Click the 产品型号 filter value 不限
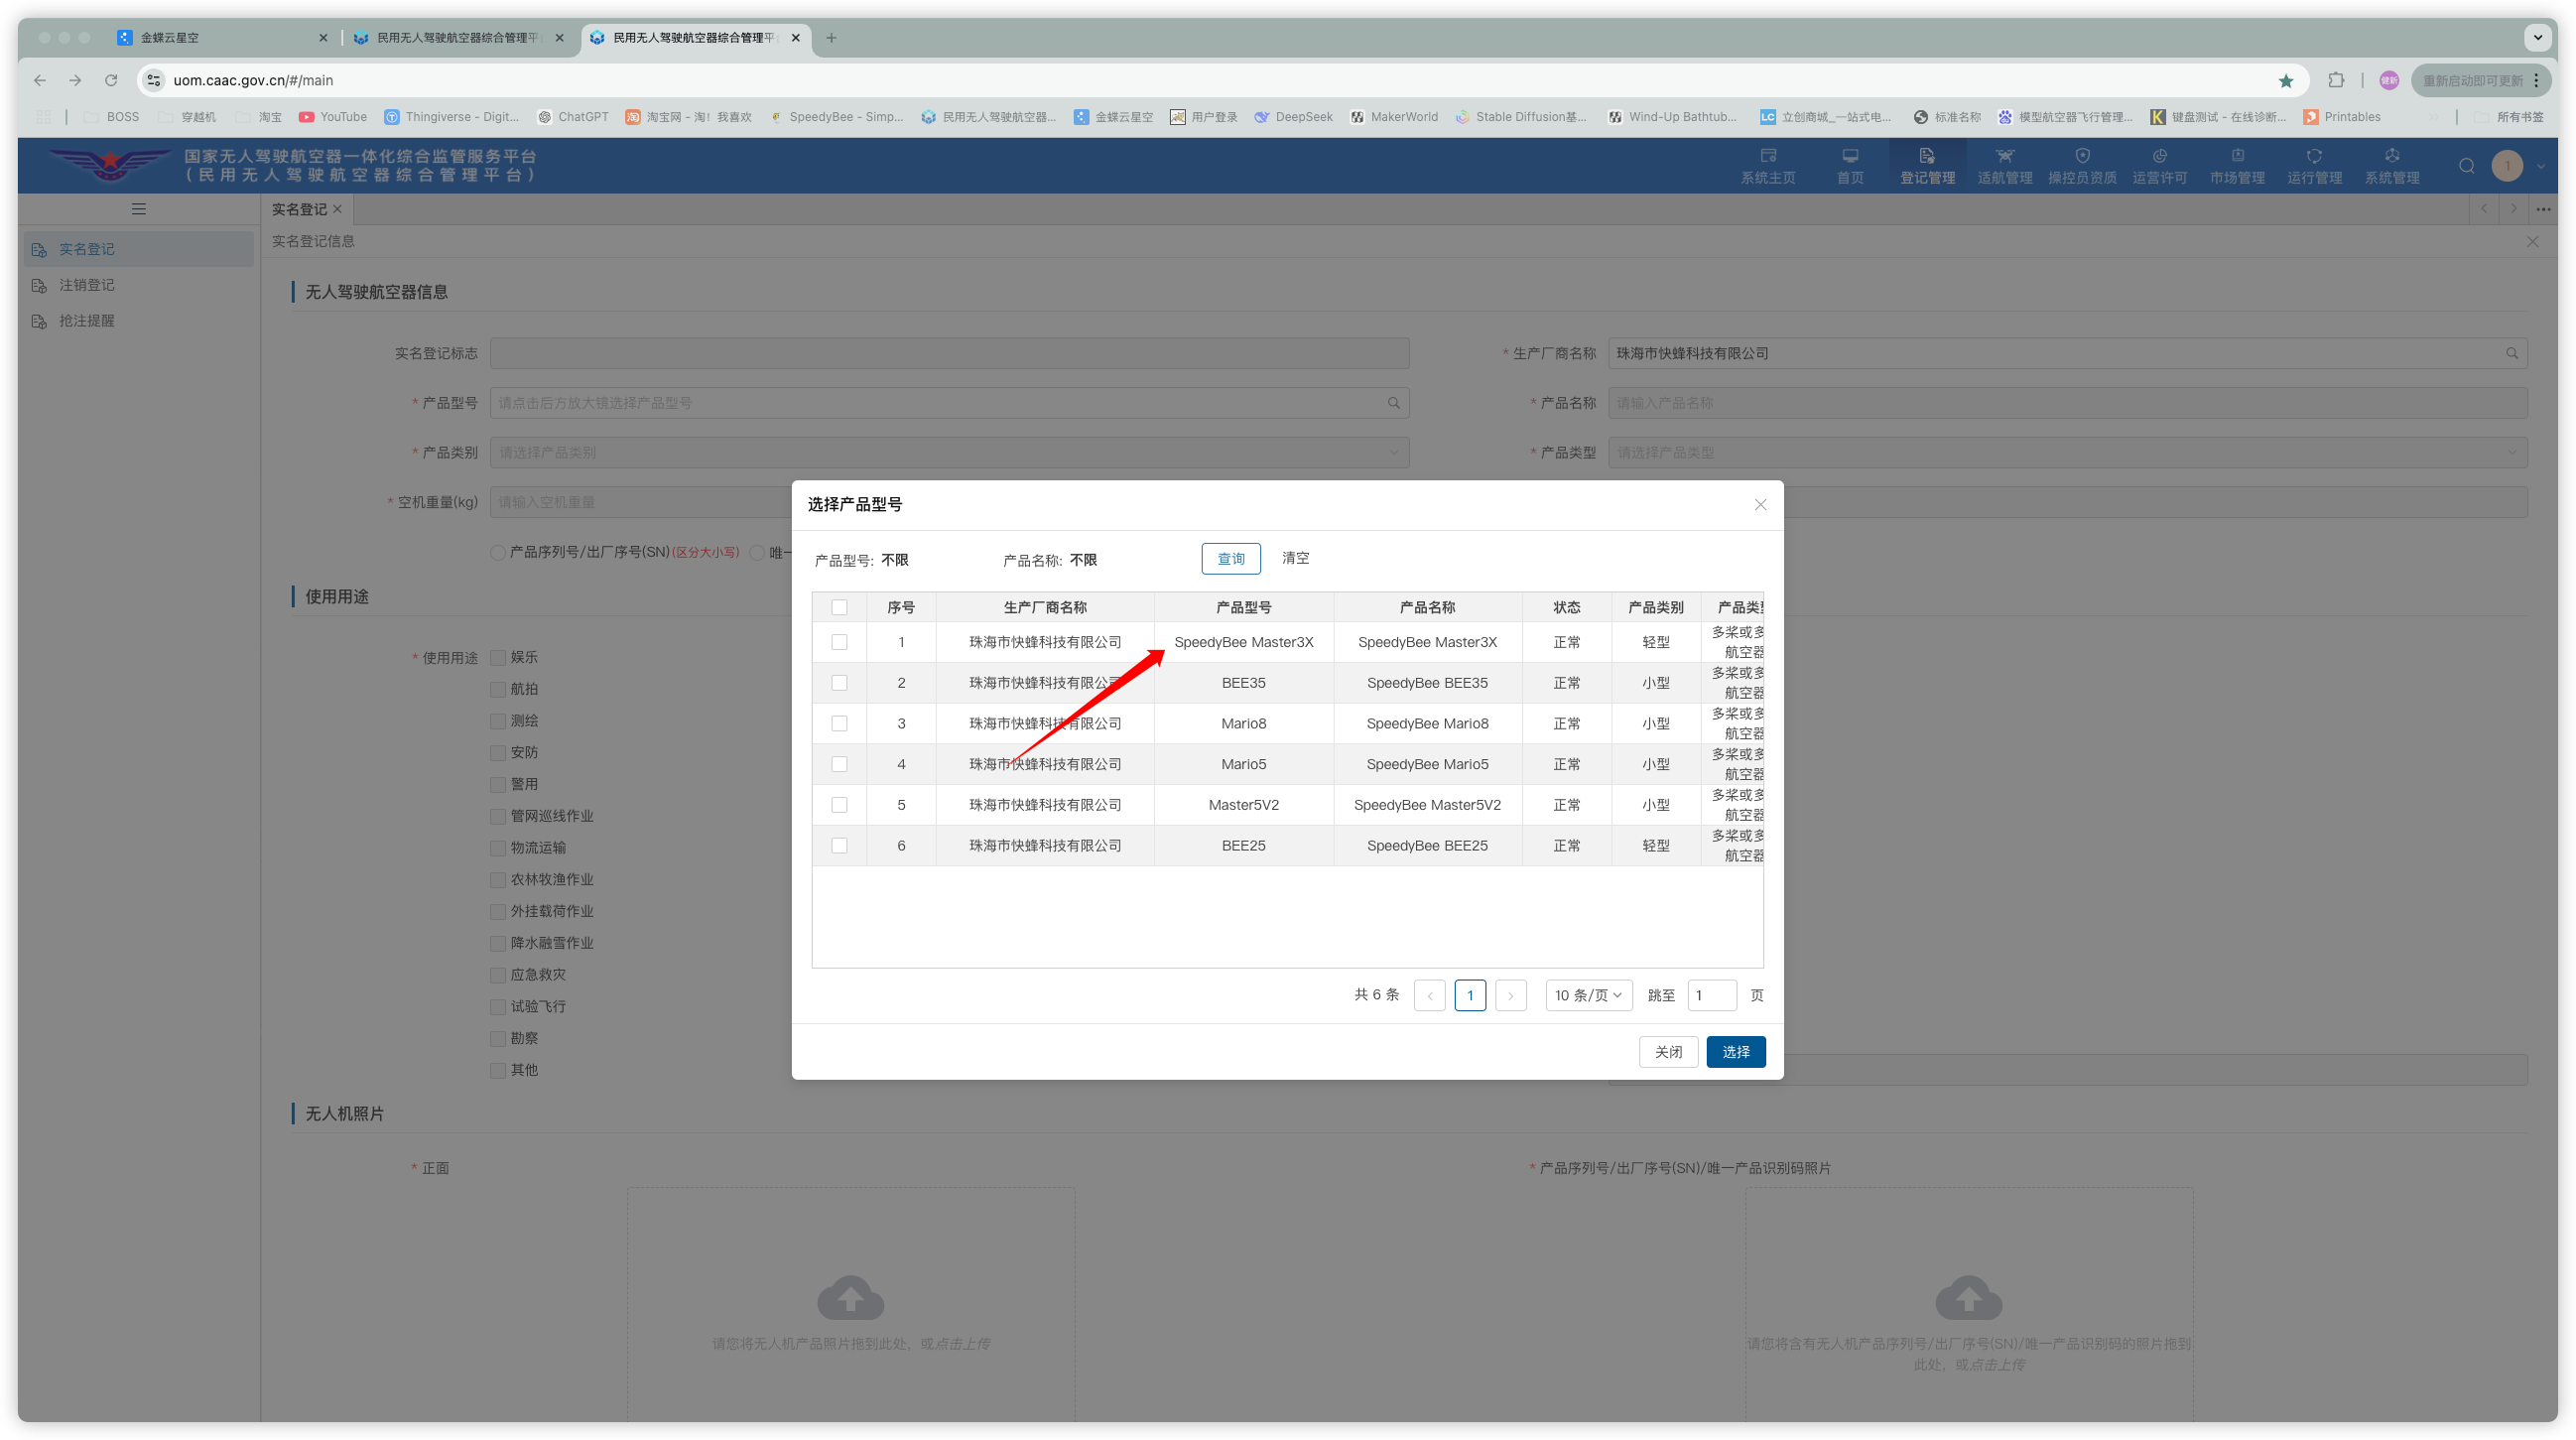This screenshot has width=2576, height=1440. 894,560
